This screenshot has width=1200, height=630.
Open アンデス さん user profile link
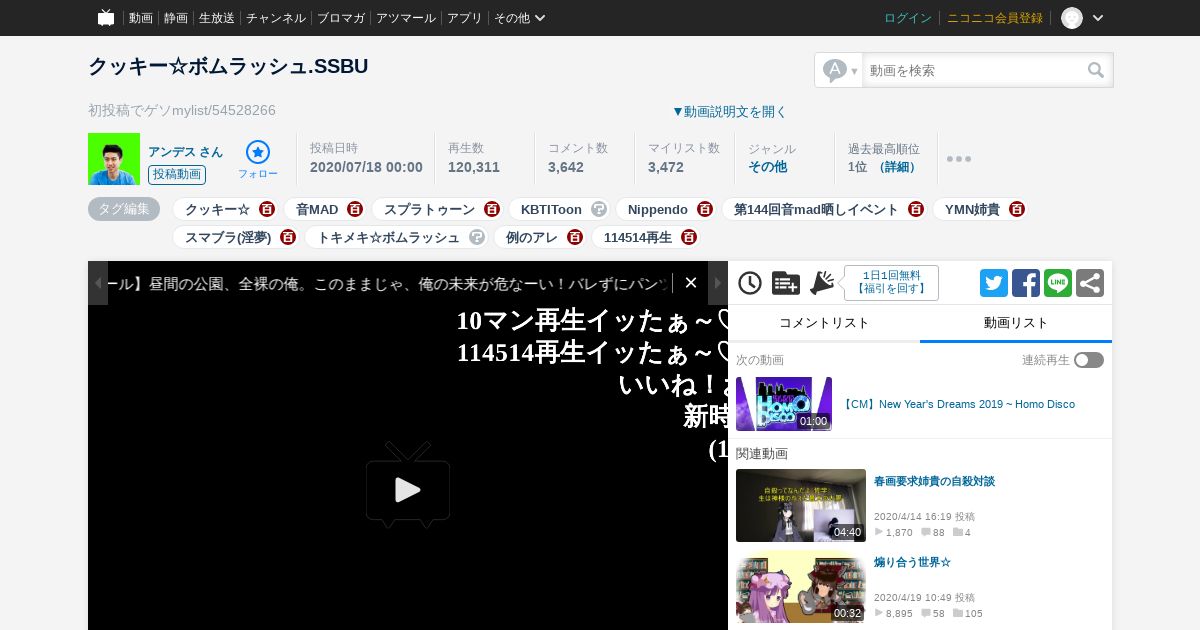click(185, 152)
